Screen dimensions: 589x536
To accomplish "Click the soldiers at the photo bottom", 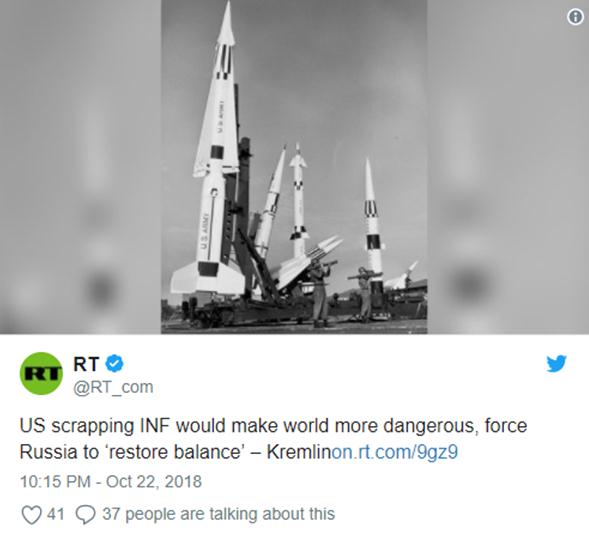I will (343, 293).
